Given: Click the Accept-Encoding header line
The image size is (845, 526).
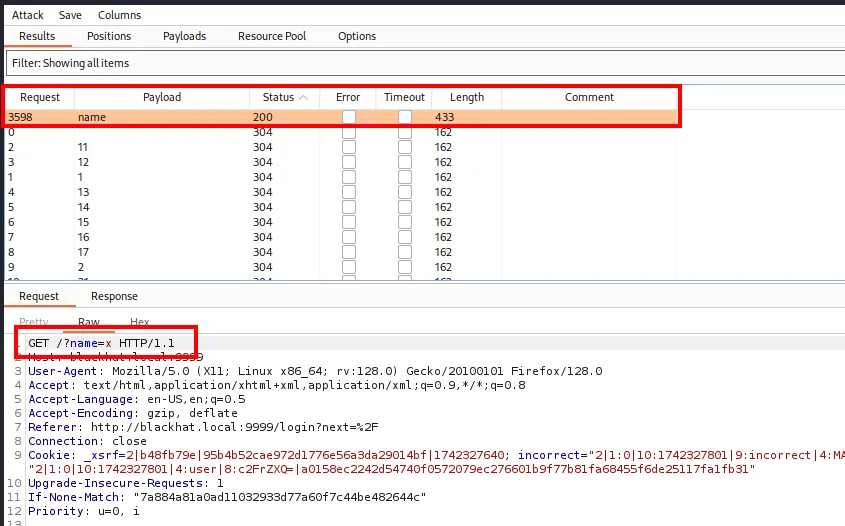Looking at the screenshot, I should click(133, 413).
